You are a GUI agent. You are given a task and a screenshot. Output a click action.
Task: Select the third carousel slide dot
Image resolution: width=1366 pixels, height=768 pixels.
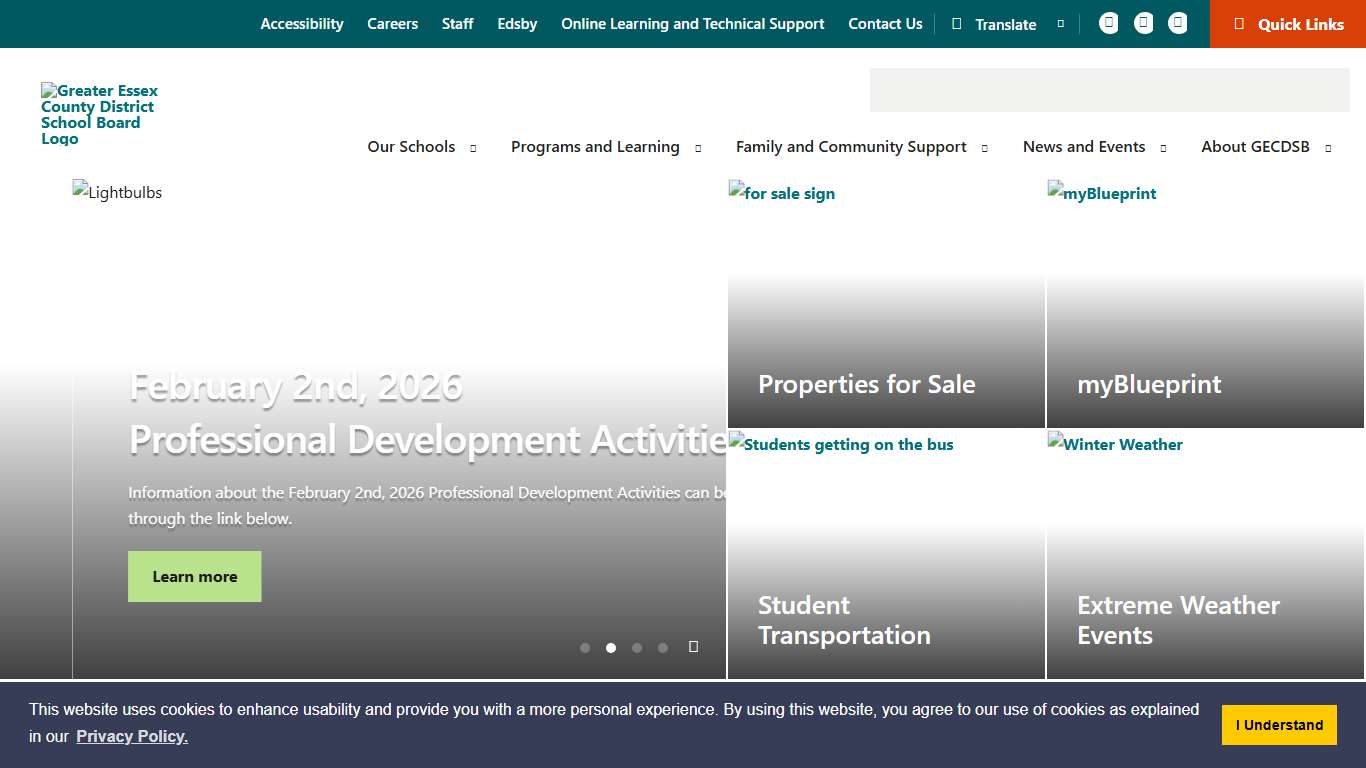coord(637,648)
